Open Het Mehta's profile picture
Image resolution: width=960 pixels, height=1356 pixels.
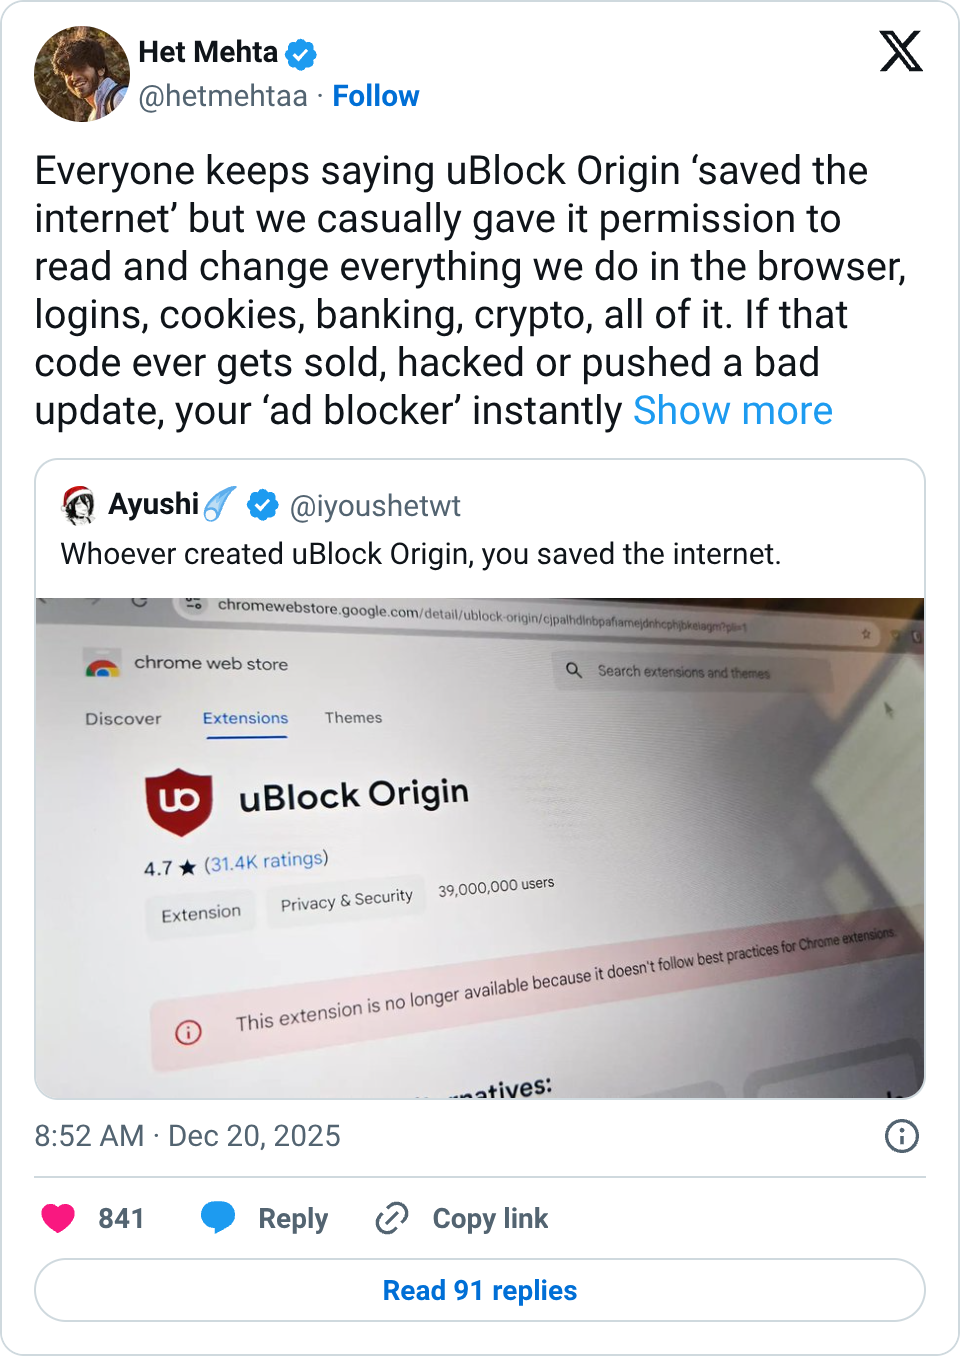82,74
